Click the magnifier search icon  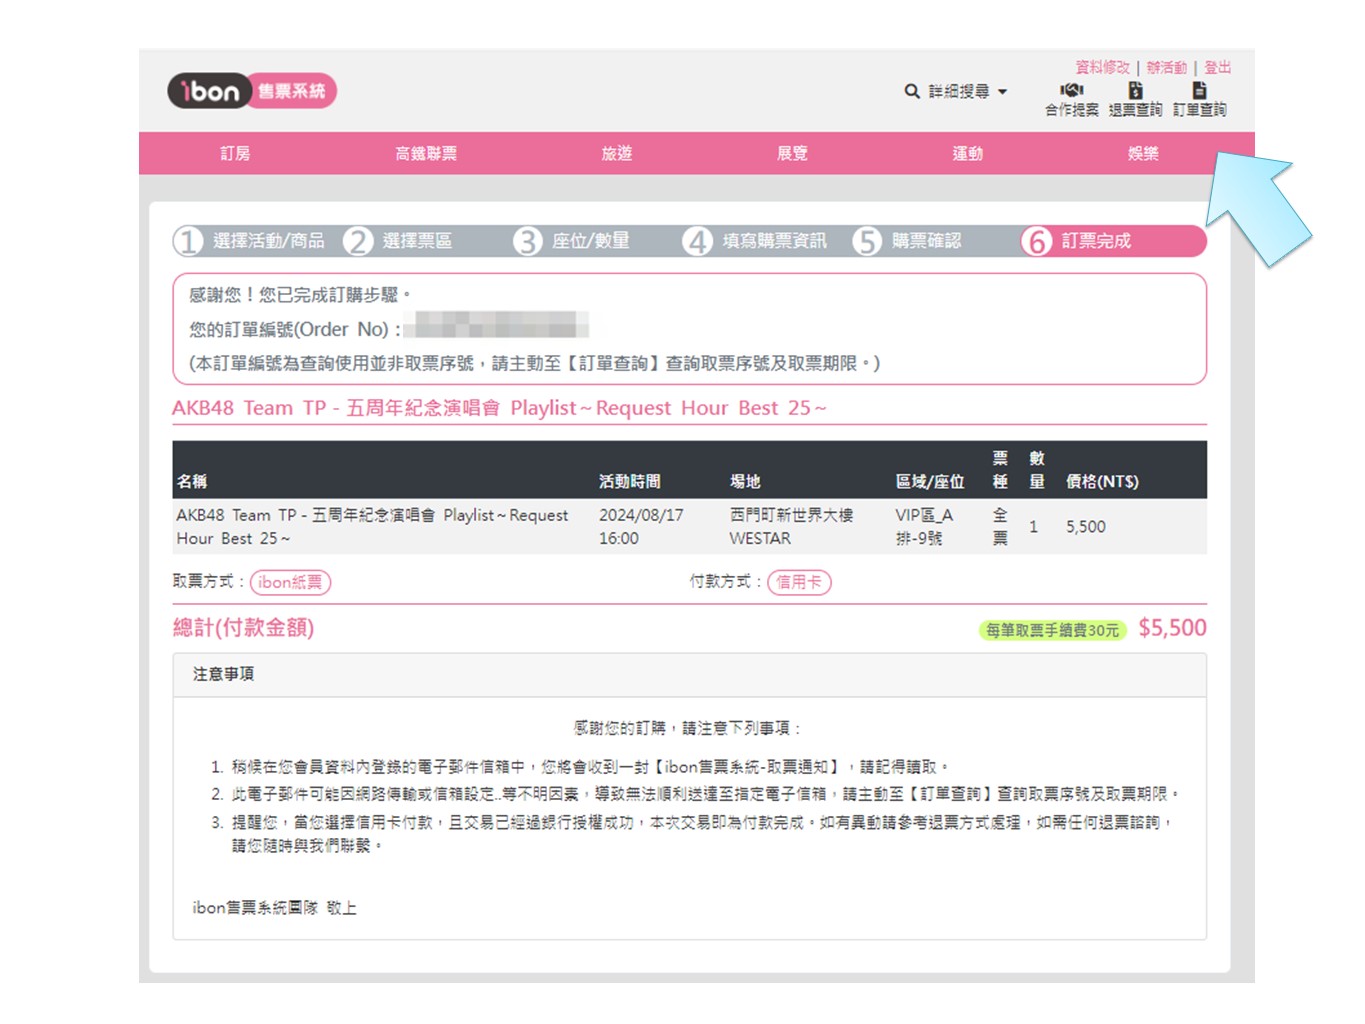(x=911, y=91)
